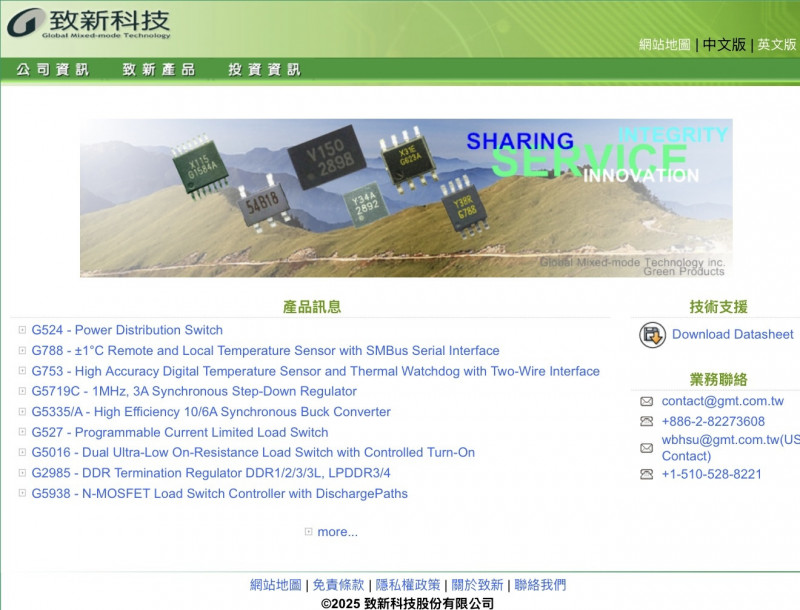Viewport: 800px width, 610px height.
Task: Click phone icon beside +886-2-82273608
Action: (x=646, y=421)
